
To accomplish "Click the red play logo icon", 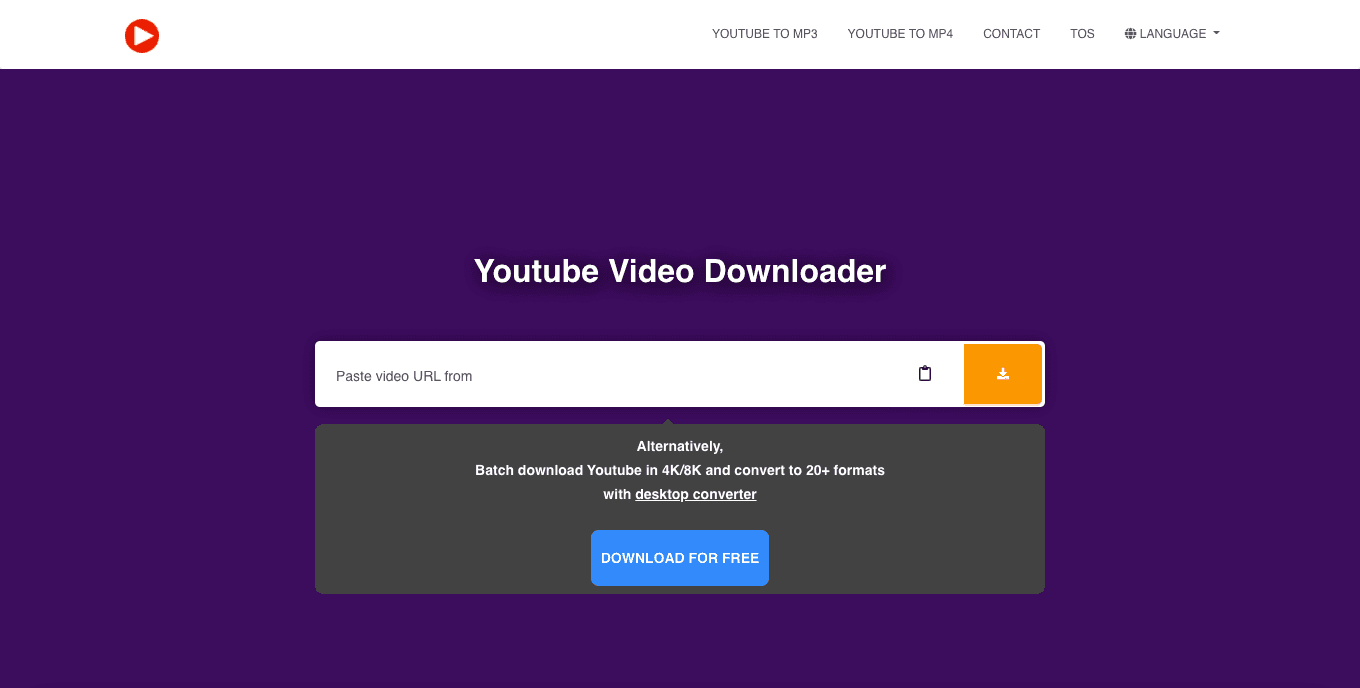I will [x=142, y=35].
